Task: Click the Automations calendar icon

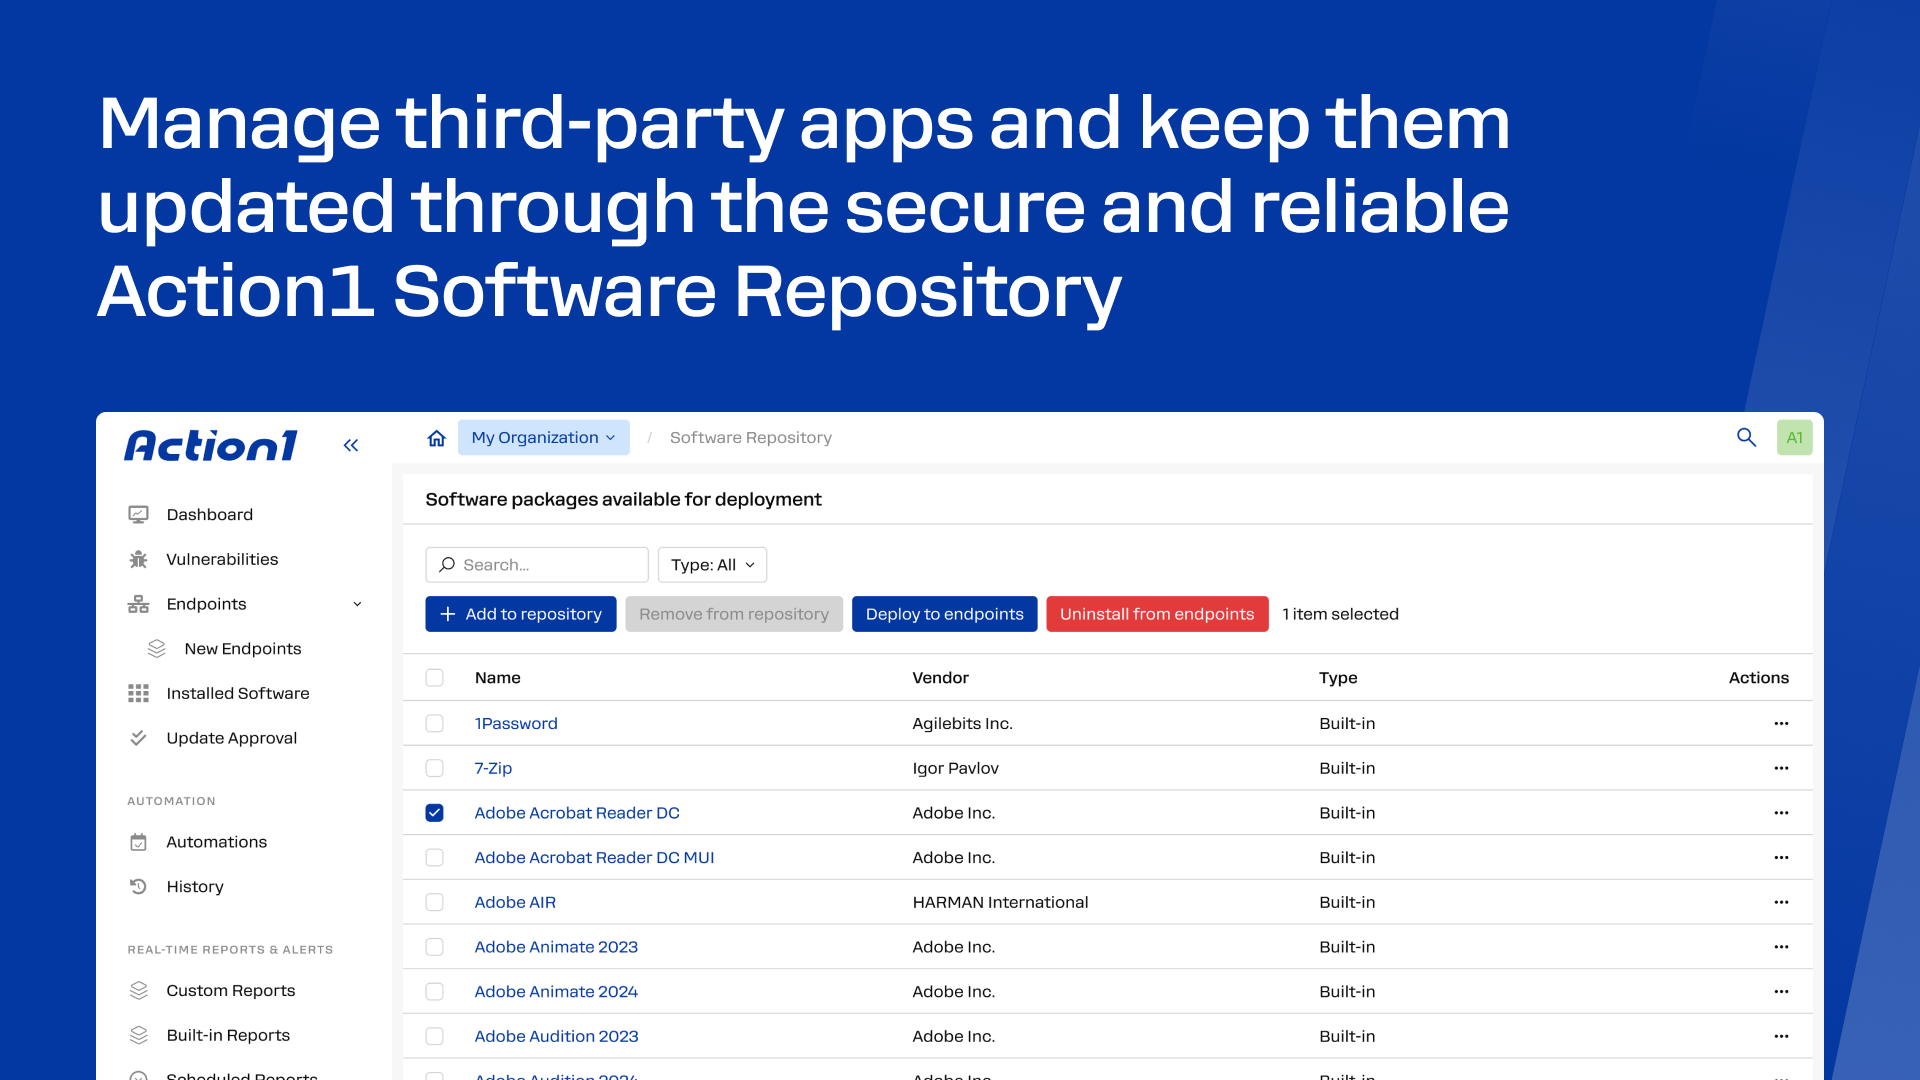Action: click(138, 842)
